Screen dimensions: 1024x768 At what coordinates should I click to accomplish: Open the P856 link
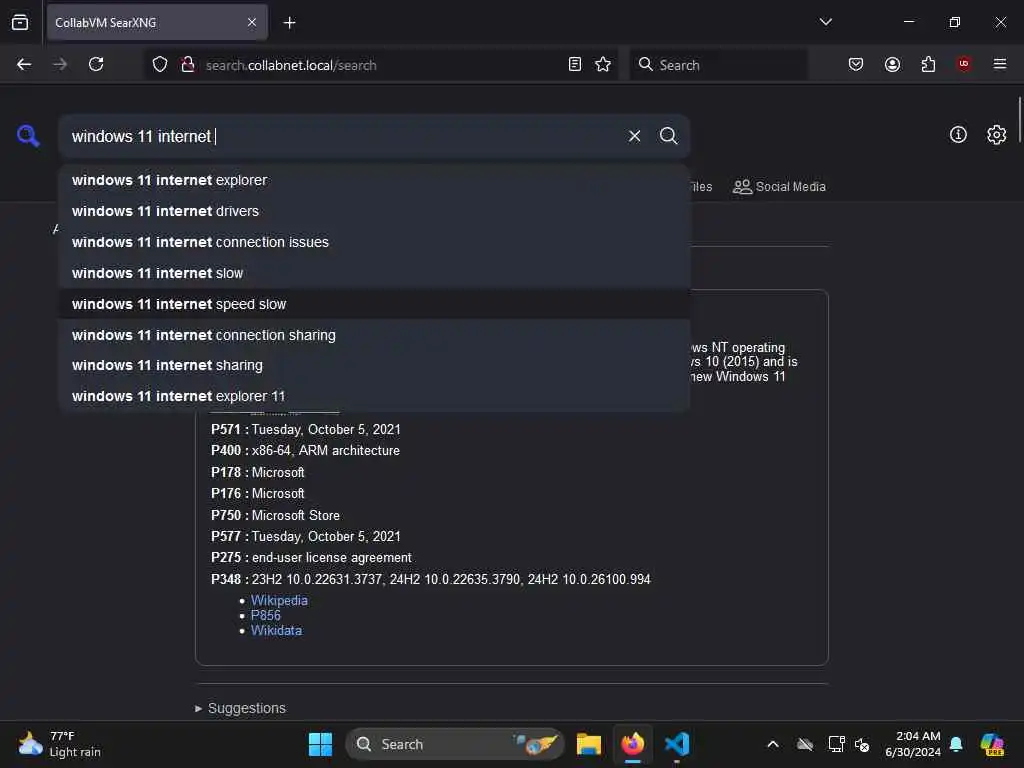tap(265, 615)
